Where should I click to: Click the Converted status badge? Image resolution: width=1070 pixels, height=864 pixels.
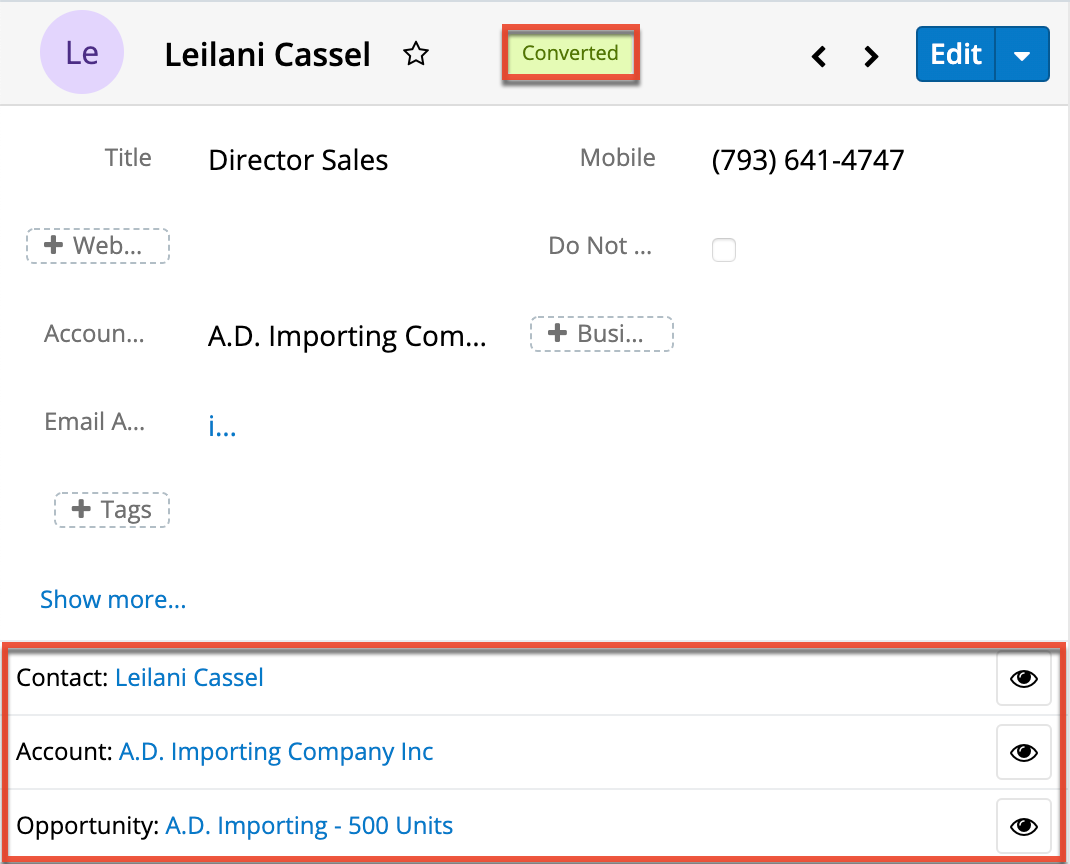click(x=570, y=53)
